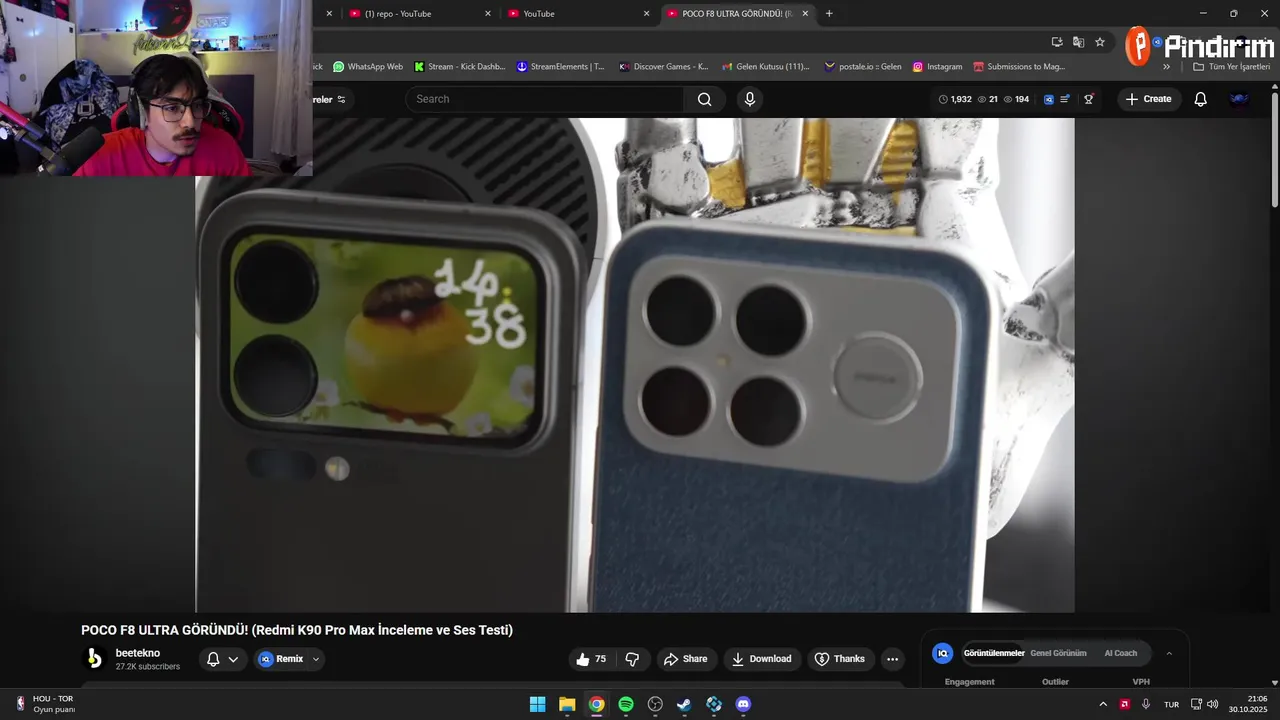Click the Thanks button

pyautogui.click(x=839, y=659)
